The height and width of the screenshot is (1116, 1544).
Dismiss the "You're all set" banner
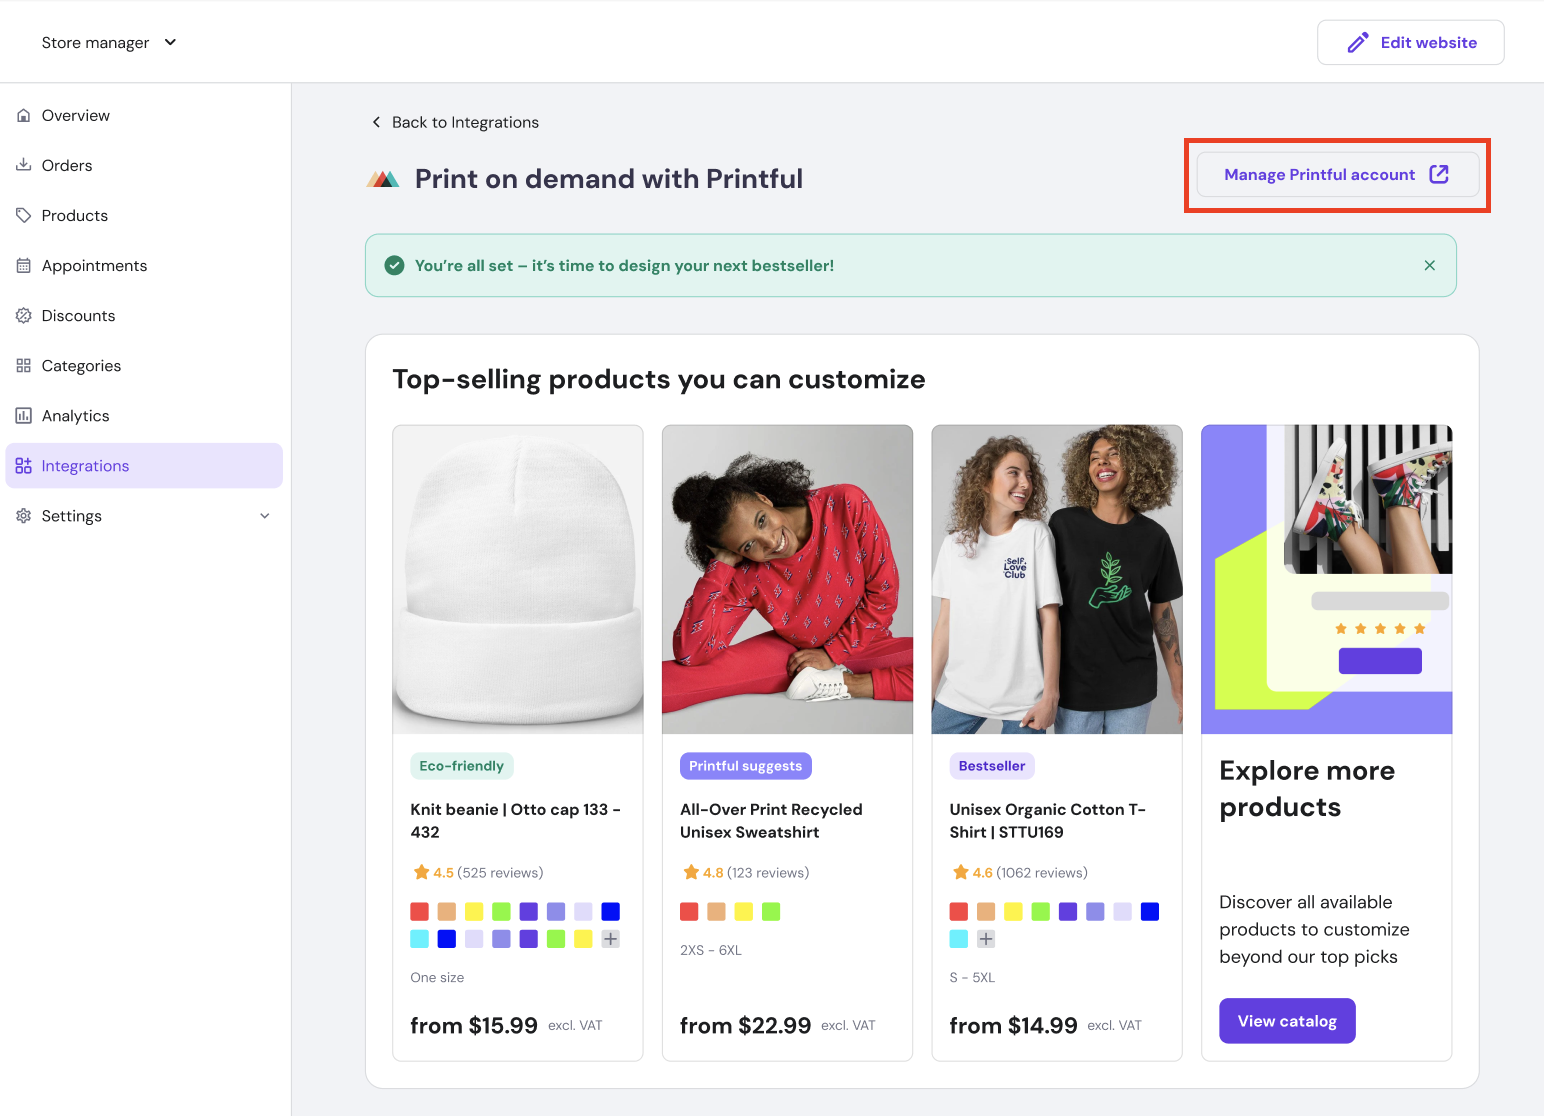(1429, 266)
